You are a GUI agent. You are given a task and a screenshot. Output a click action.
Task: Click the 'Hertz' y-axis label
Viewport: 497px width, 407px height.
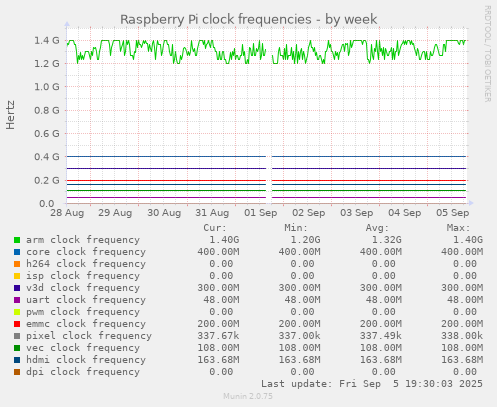point(10,115)
